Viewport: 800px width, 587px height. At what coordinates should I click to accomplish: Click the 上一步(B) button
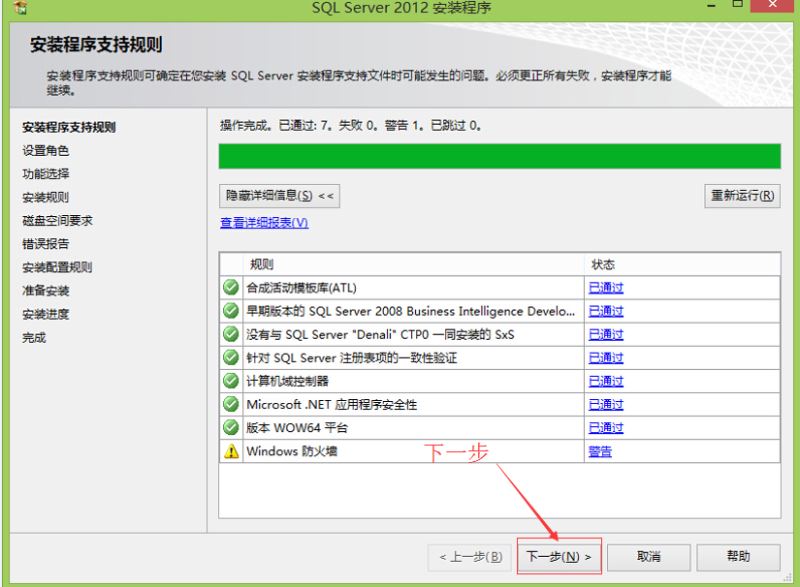pos(470,557)
